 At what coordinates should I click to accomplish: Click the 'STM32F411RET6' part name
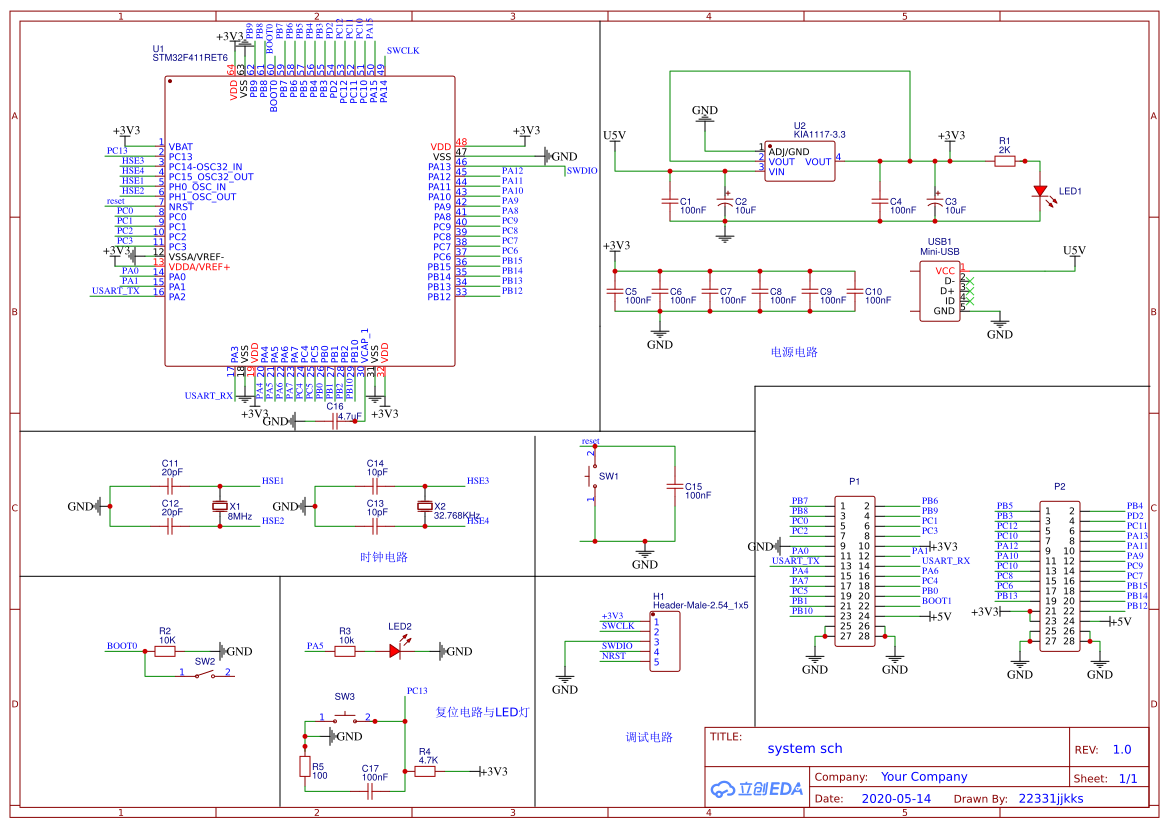point(190,57)
